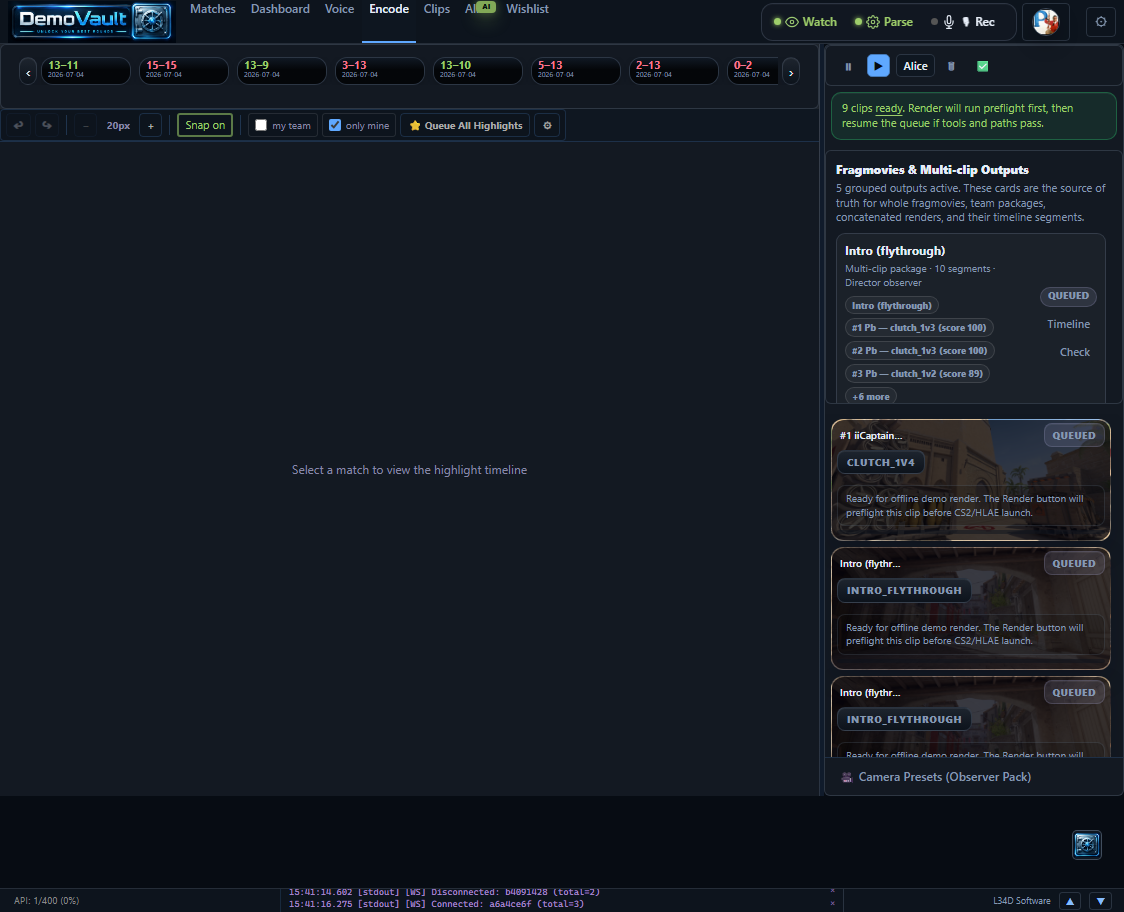
Task: Pause the render queue
Action: (848, 66)
